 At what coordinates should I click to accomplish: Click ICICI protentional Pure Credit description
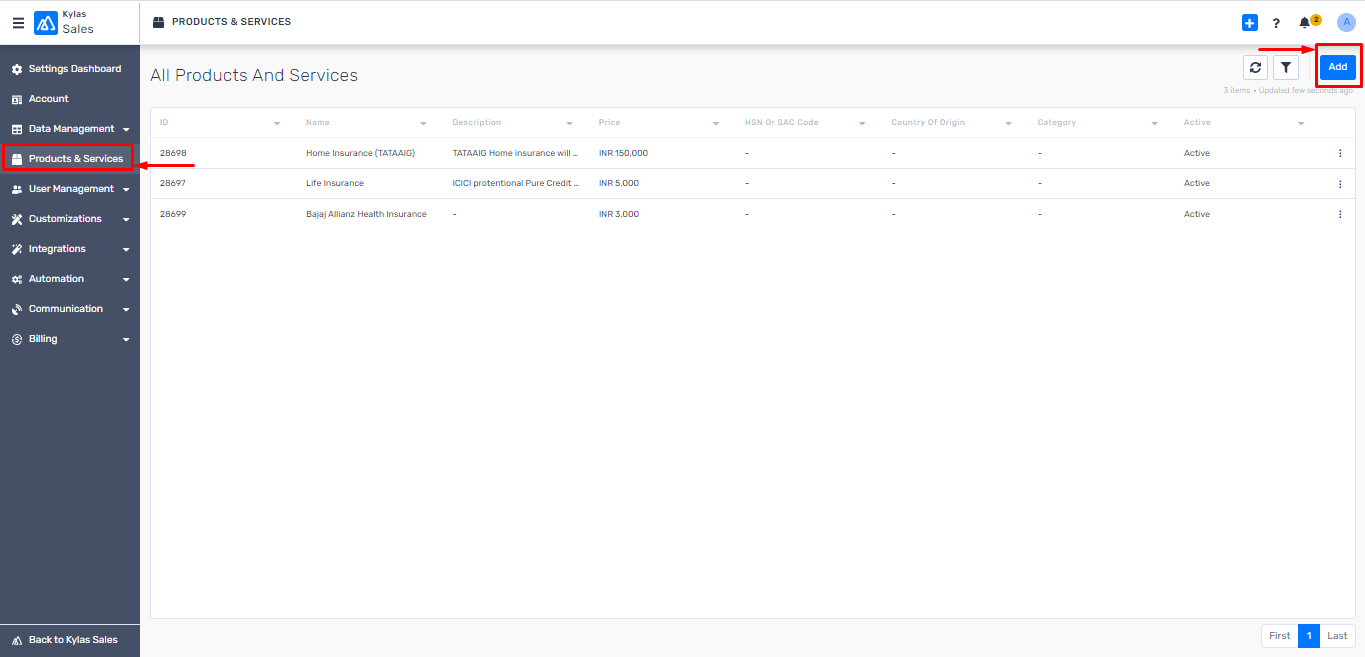(x=516, y=184)
